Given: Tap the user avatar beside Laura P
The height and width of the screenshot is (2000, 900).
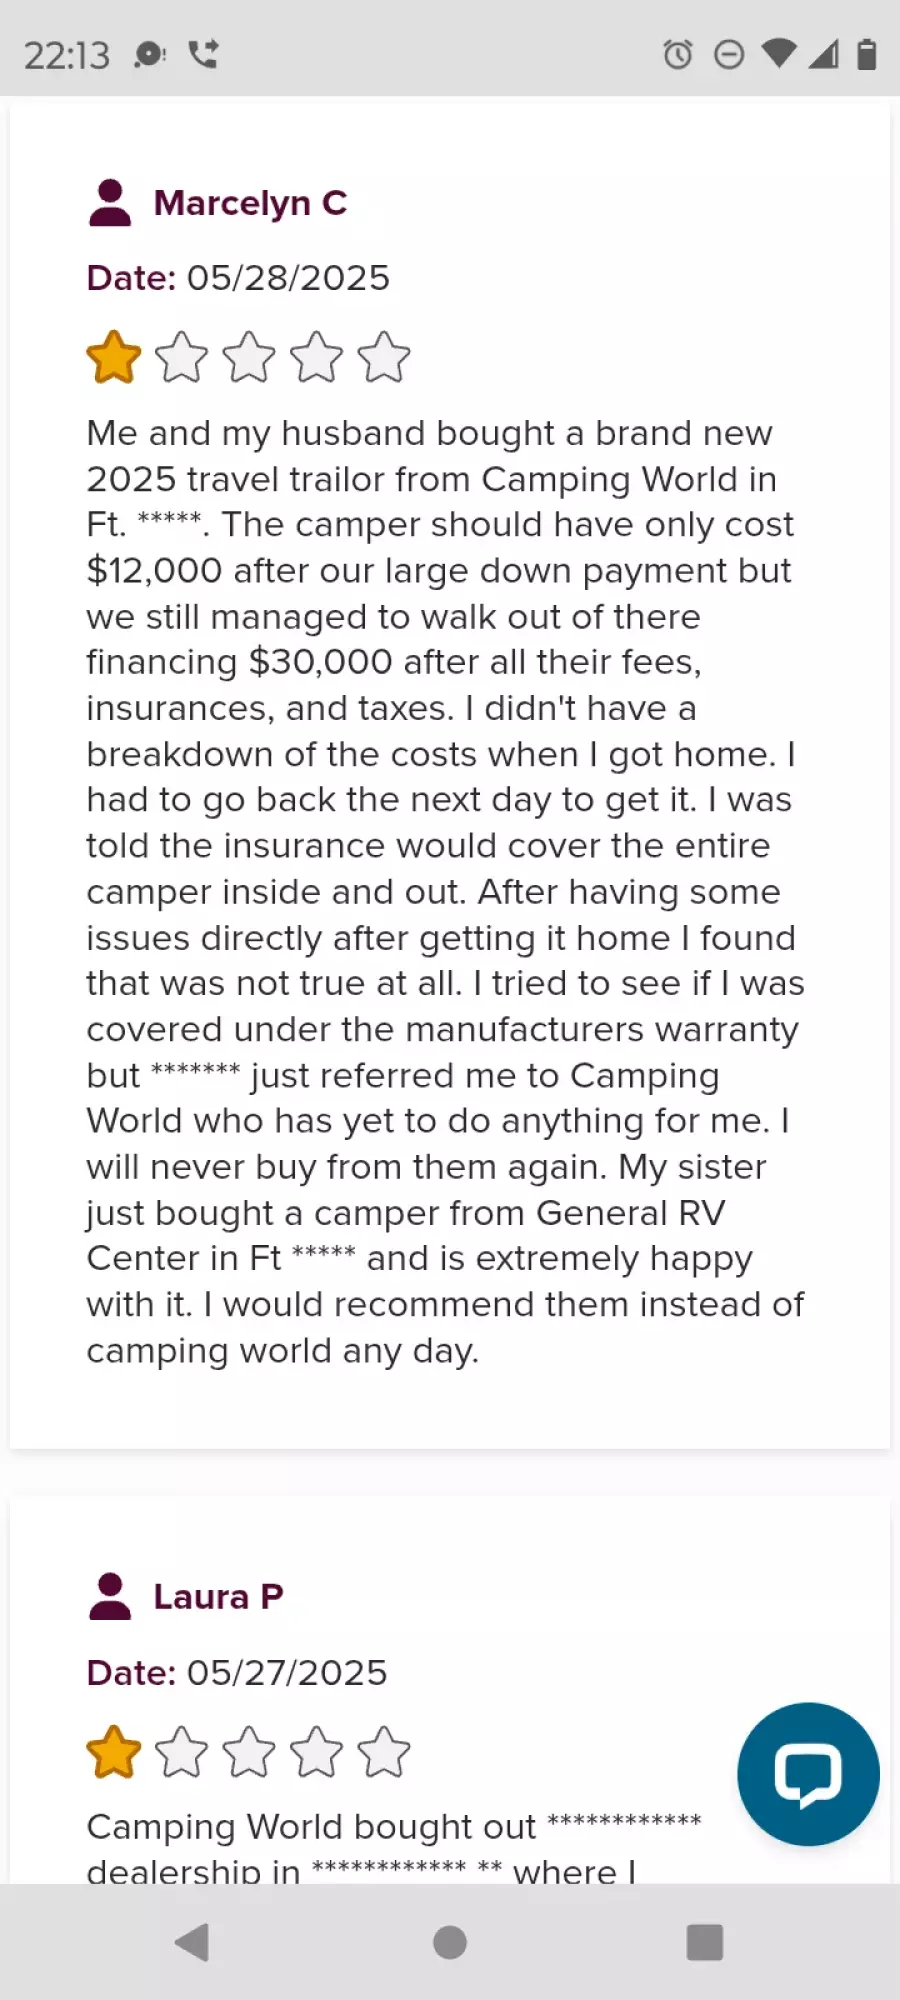Looking at the screenshot, I should [x=110, y=1597].
